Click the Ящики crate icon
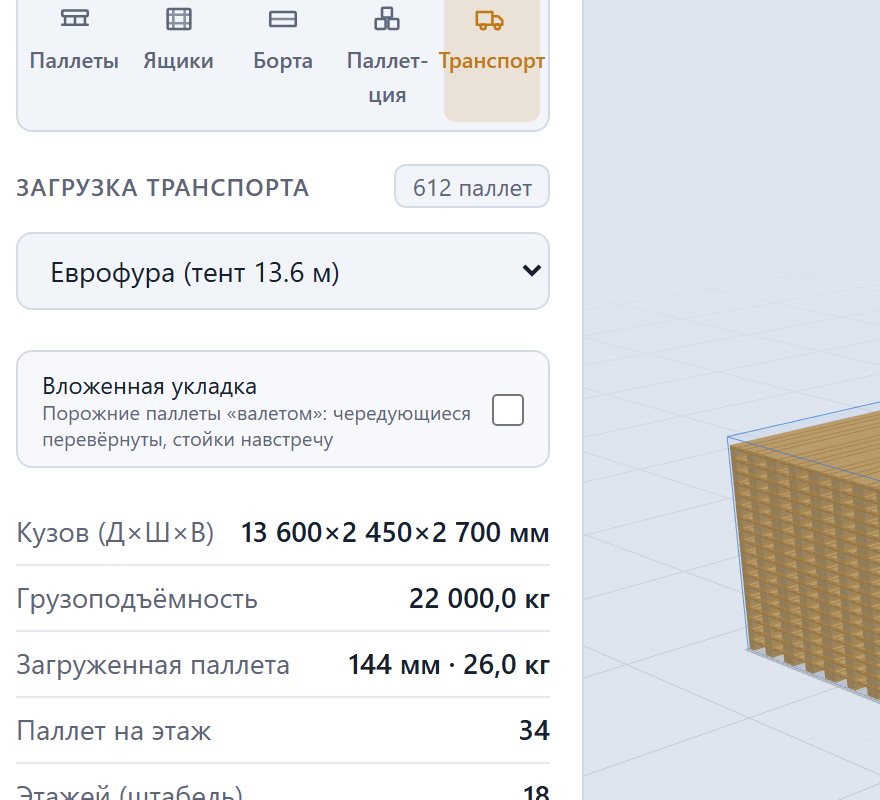Viewport: 880px width, 800px height. click(178, 19)
